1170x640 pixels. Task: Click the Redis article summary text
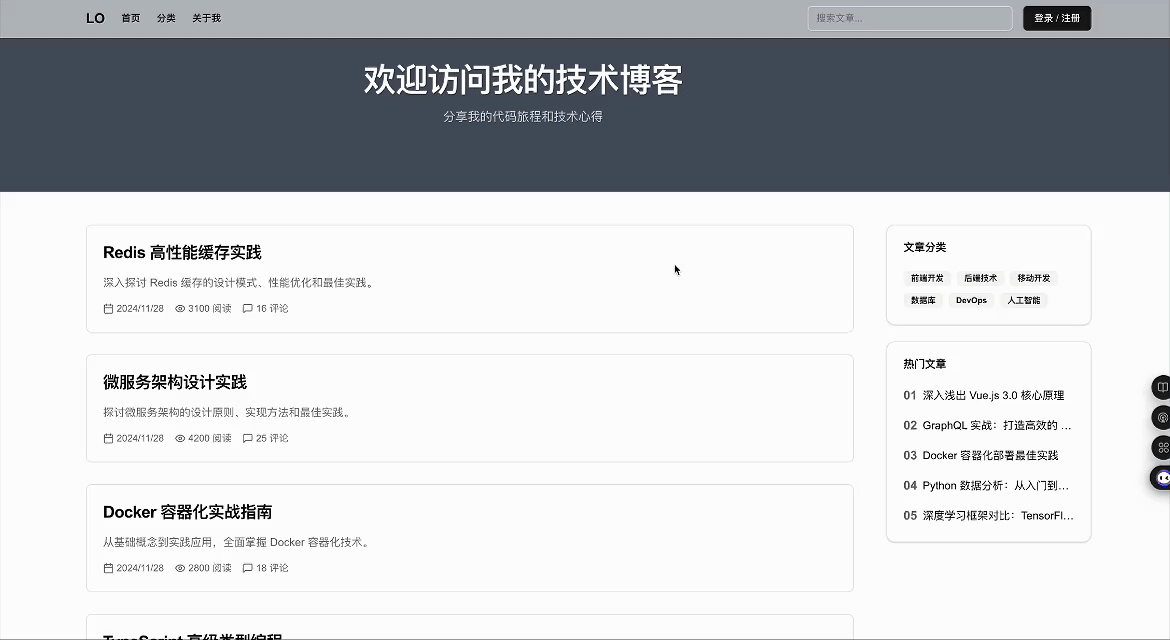[240, 283]
